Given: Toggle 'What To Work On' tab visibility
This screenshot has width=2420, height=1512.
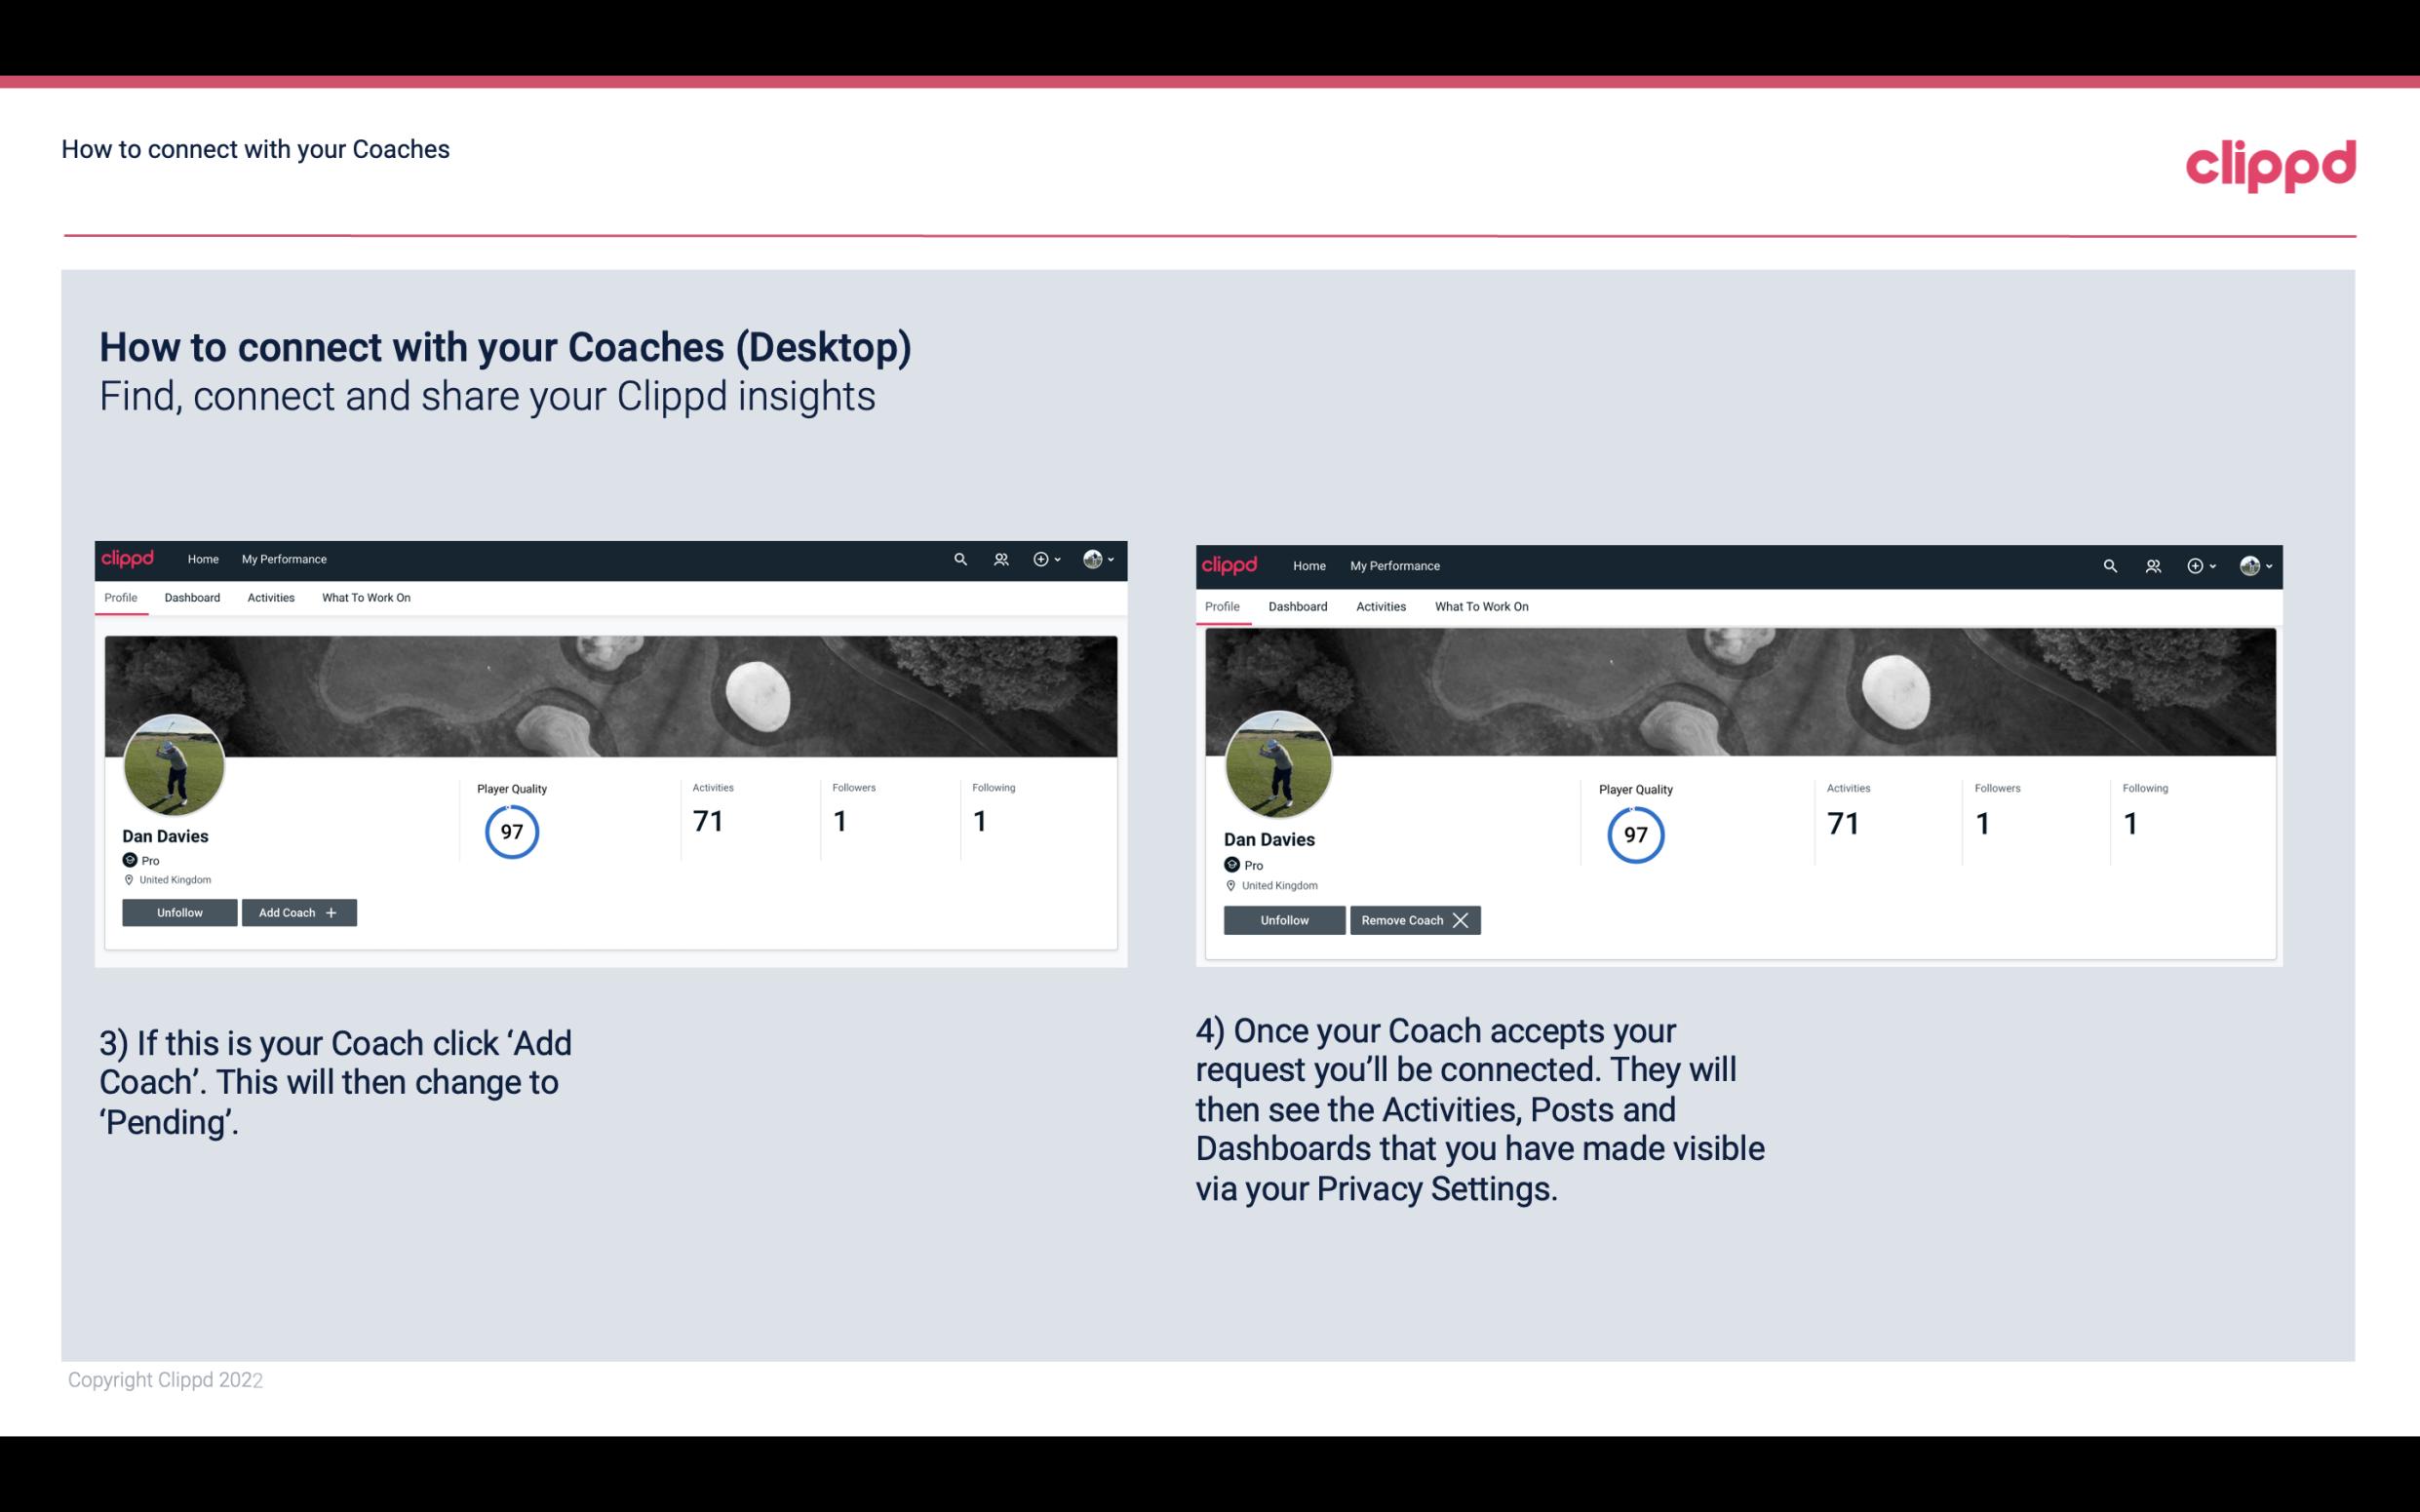Looking at the screenshot, I should click(366, 598).
